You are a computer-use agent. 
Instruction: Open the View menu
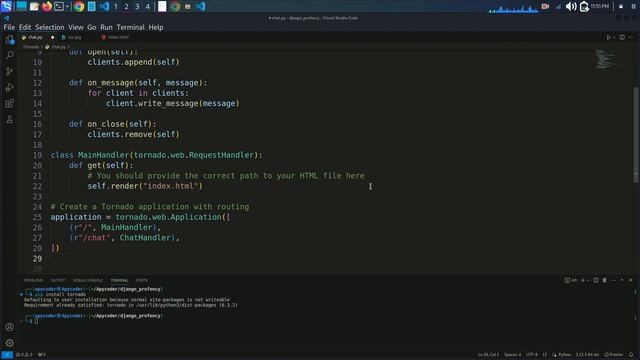(76, 27)
